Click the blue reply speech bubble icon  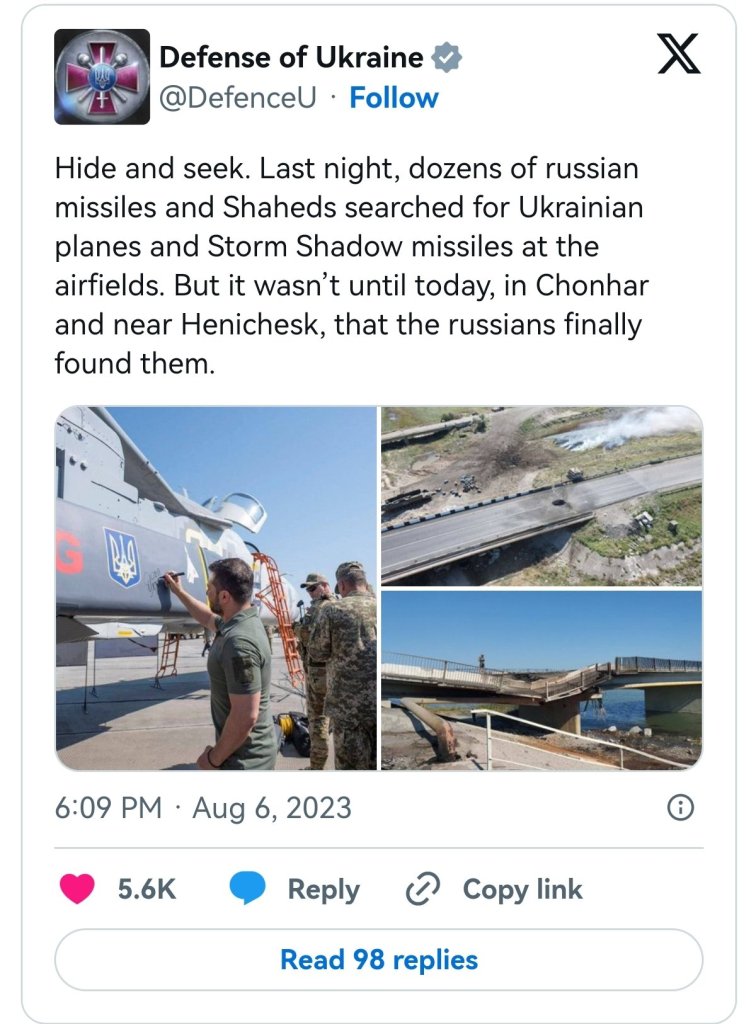247,889
